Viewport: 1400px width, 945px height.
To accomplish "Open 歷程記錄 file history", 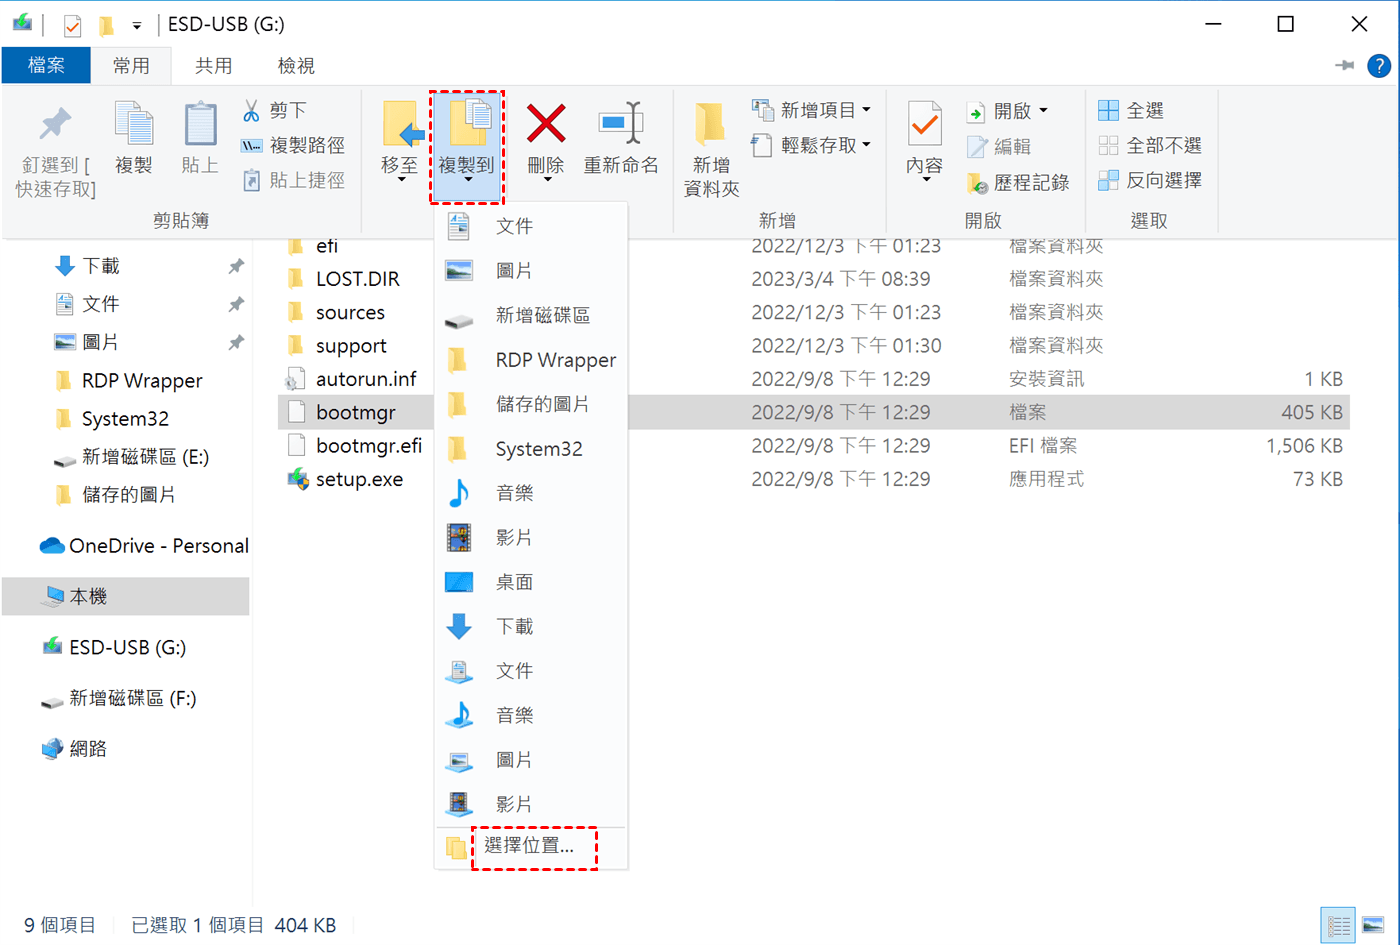I will [x=1018, y=183].
